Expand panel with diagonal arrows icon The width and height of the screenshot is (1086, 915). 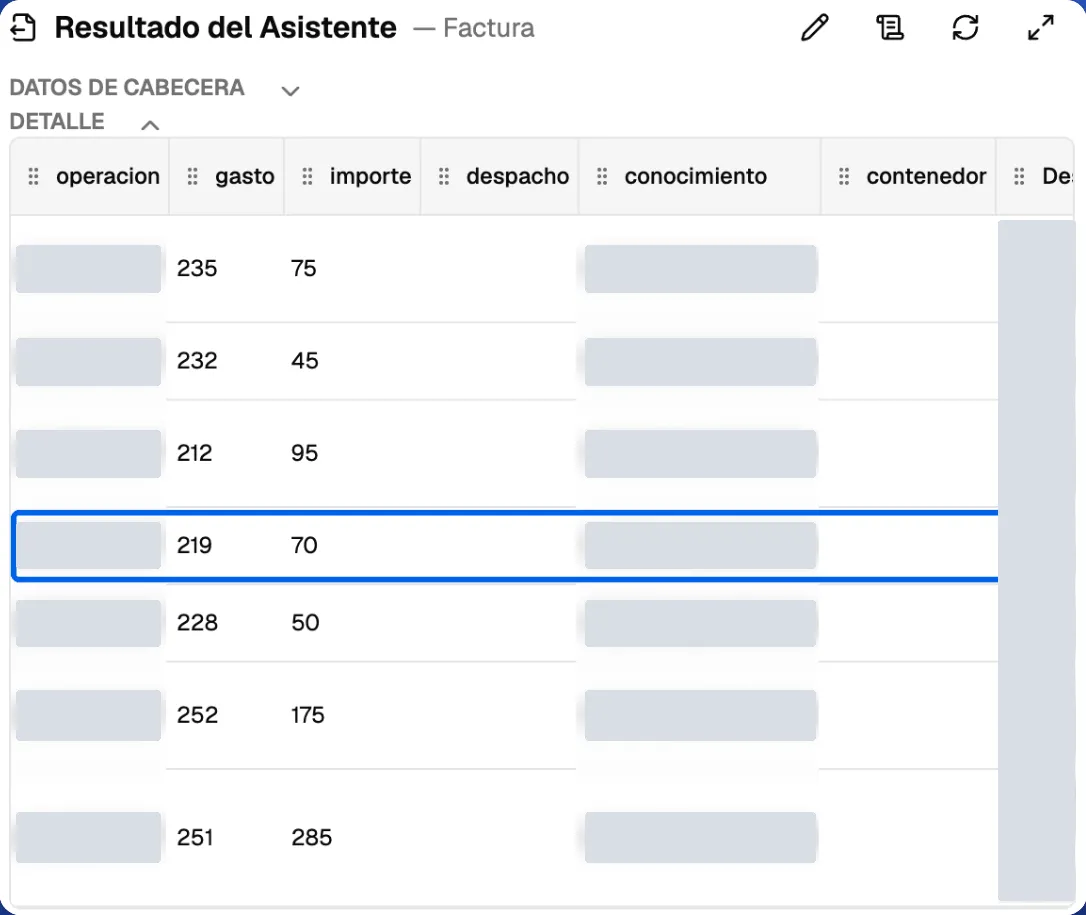1040,28
